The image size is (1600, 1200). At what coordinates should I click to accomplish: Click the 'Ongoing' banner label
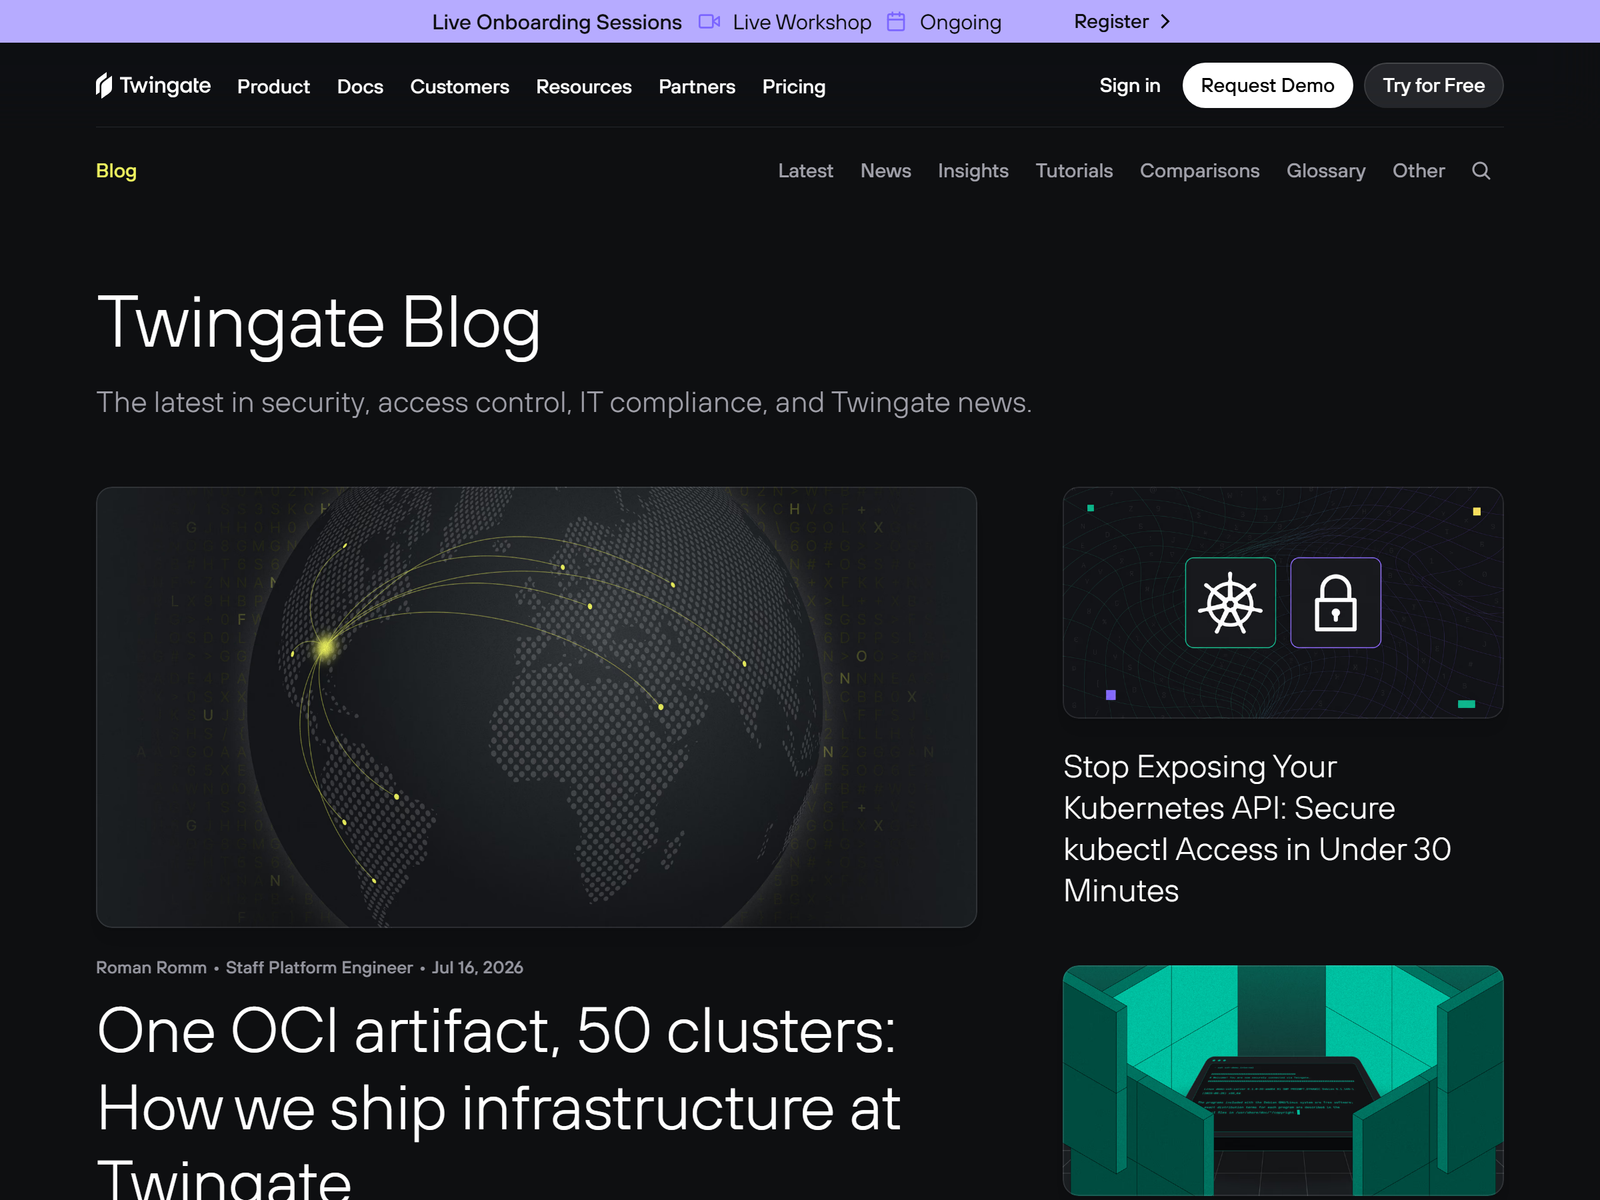pos(960,22)
